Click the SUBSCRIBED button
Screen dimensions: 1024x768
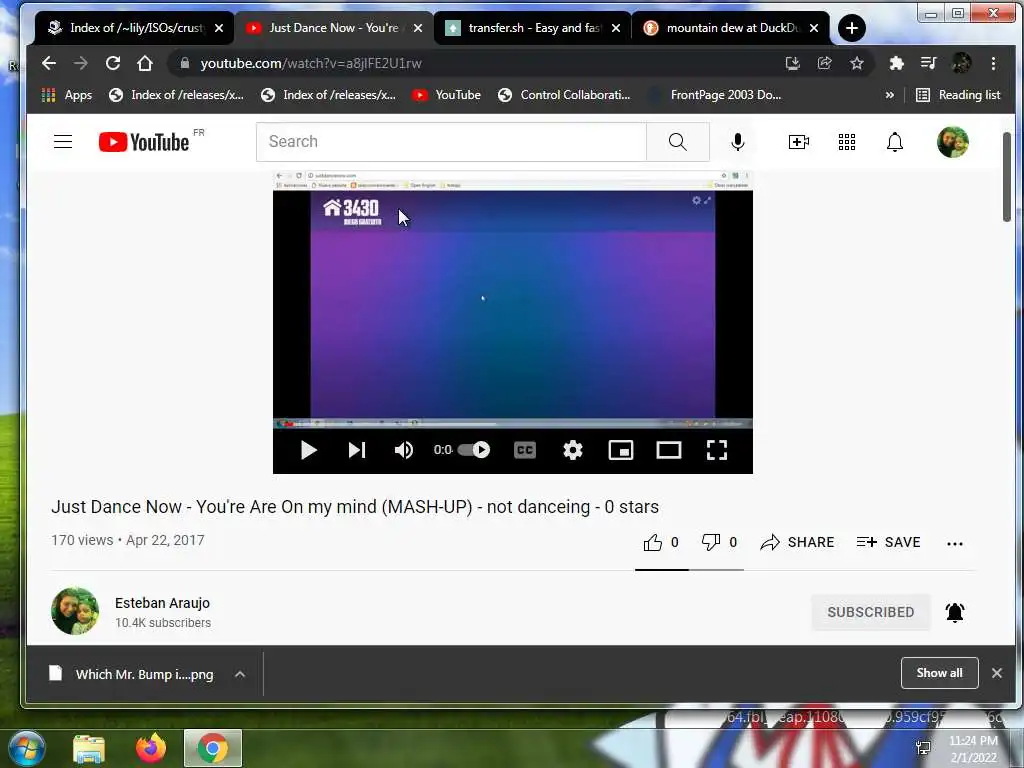pos(871,613)
